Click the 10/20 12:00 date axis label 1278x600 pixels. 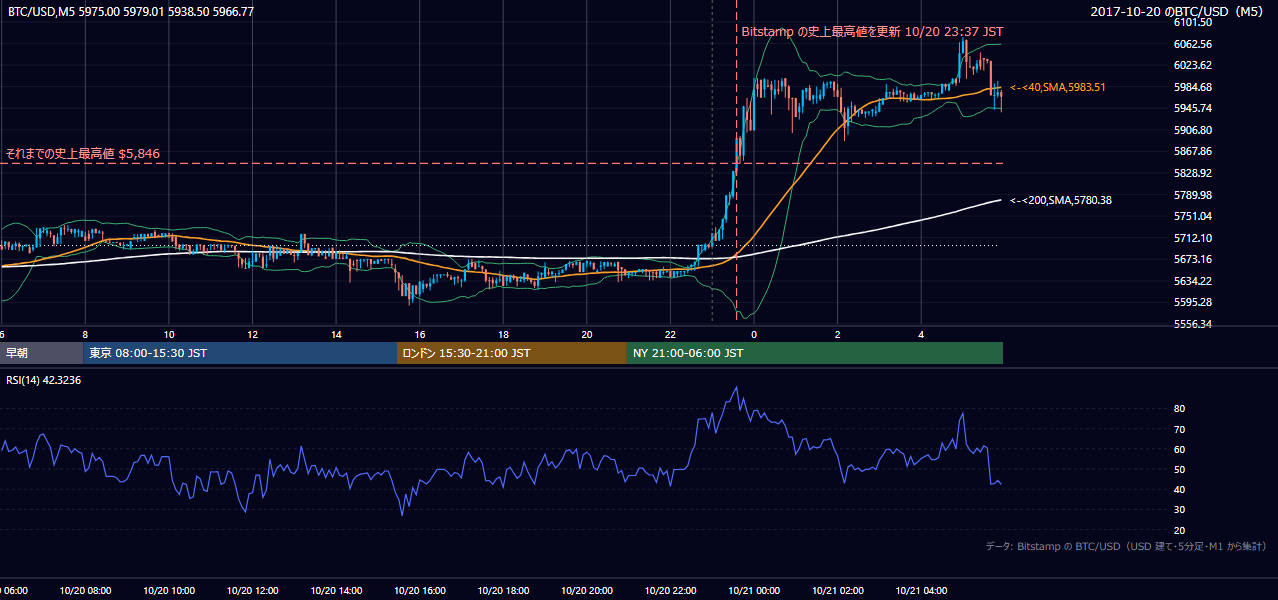[253, 591]
